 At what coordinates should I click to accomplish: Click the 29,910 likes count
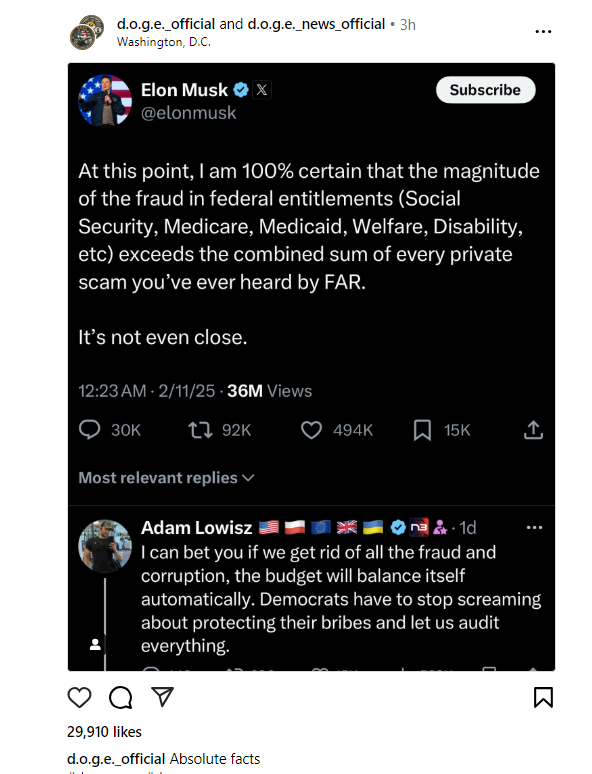click(104, 732)
